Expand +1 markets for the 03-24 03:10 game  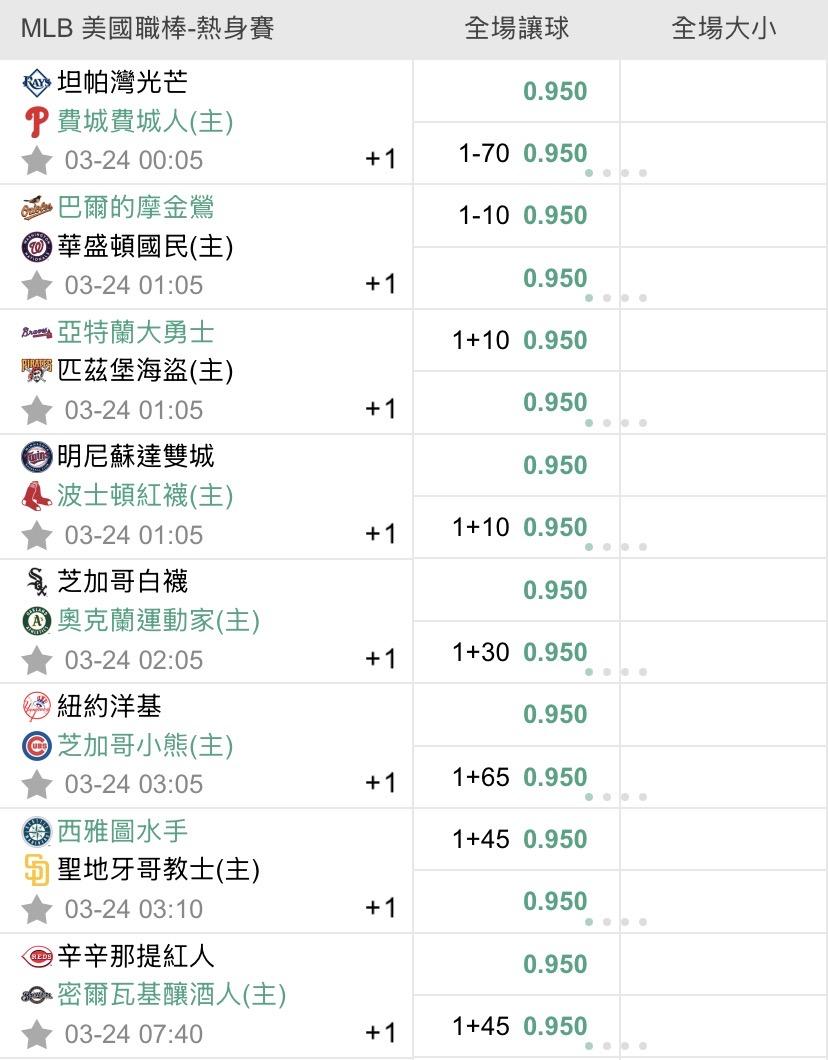click(381, 908)
